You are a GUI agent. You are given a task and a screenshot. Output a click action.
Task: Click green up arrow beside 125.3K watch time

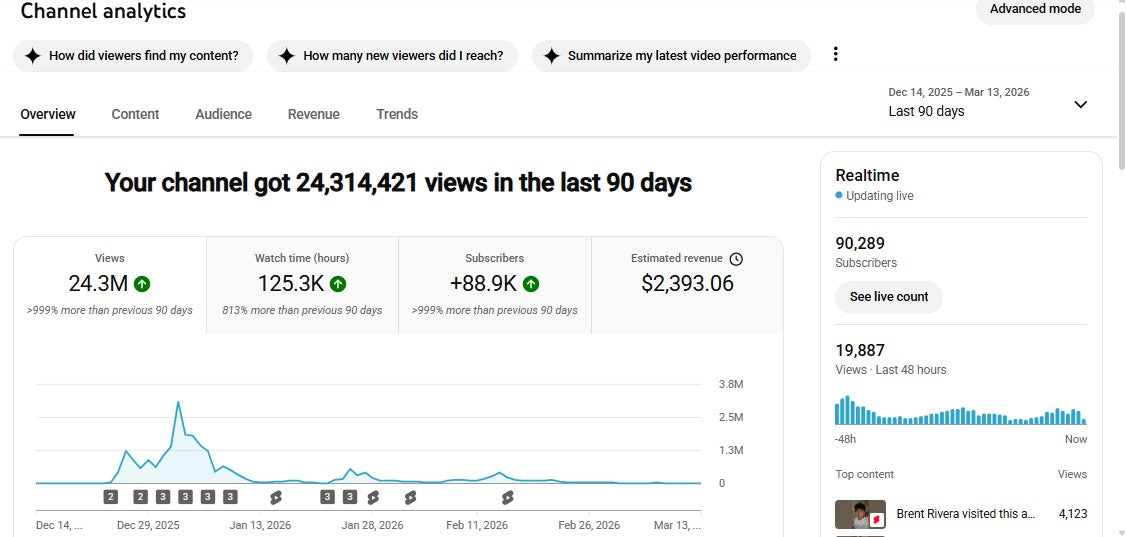pos(338,284)
